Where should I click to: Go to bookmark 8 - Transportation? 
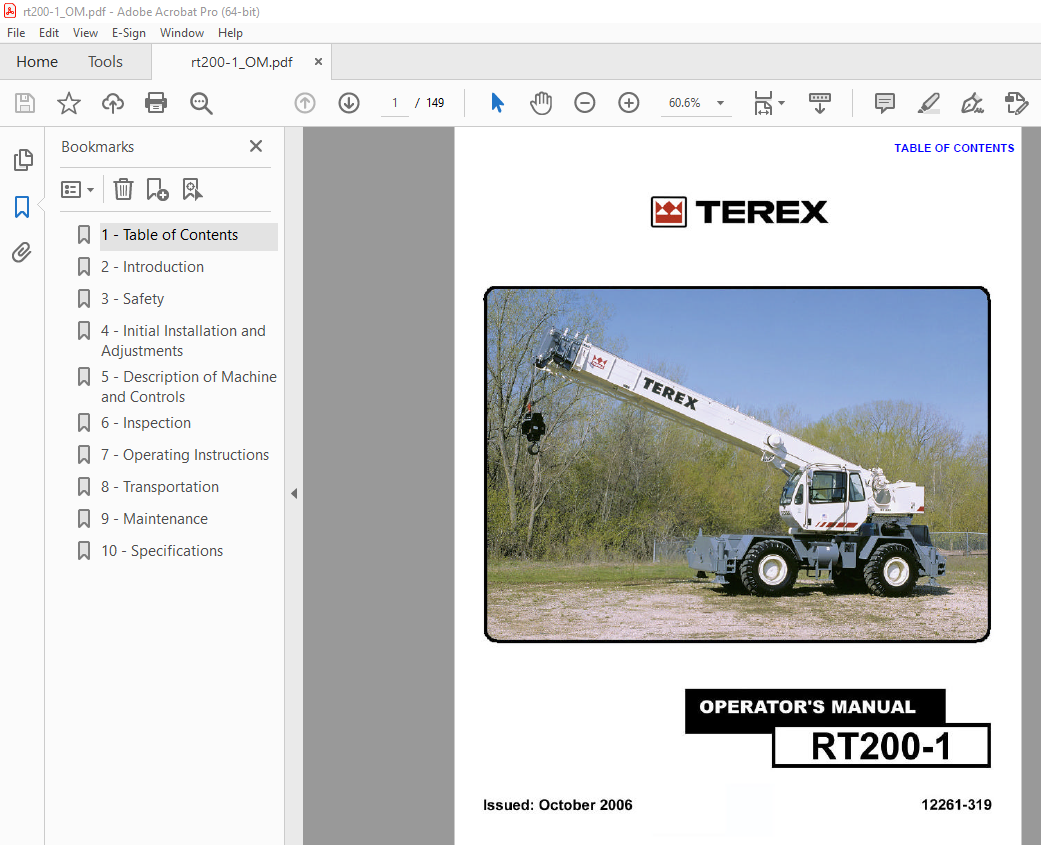[x=159, y=487]
